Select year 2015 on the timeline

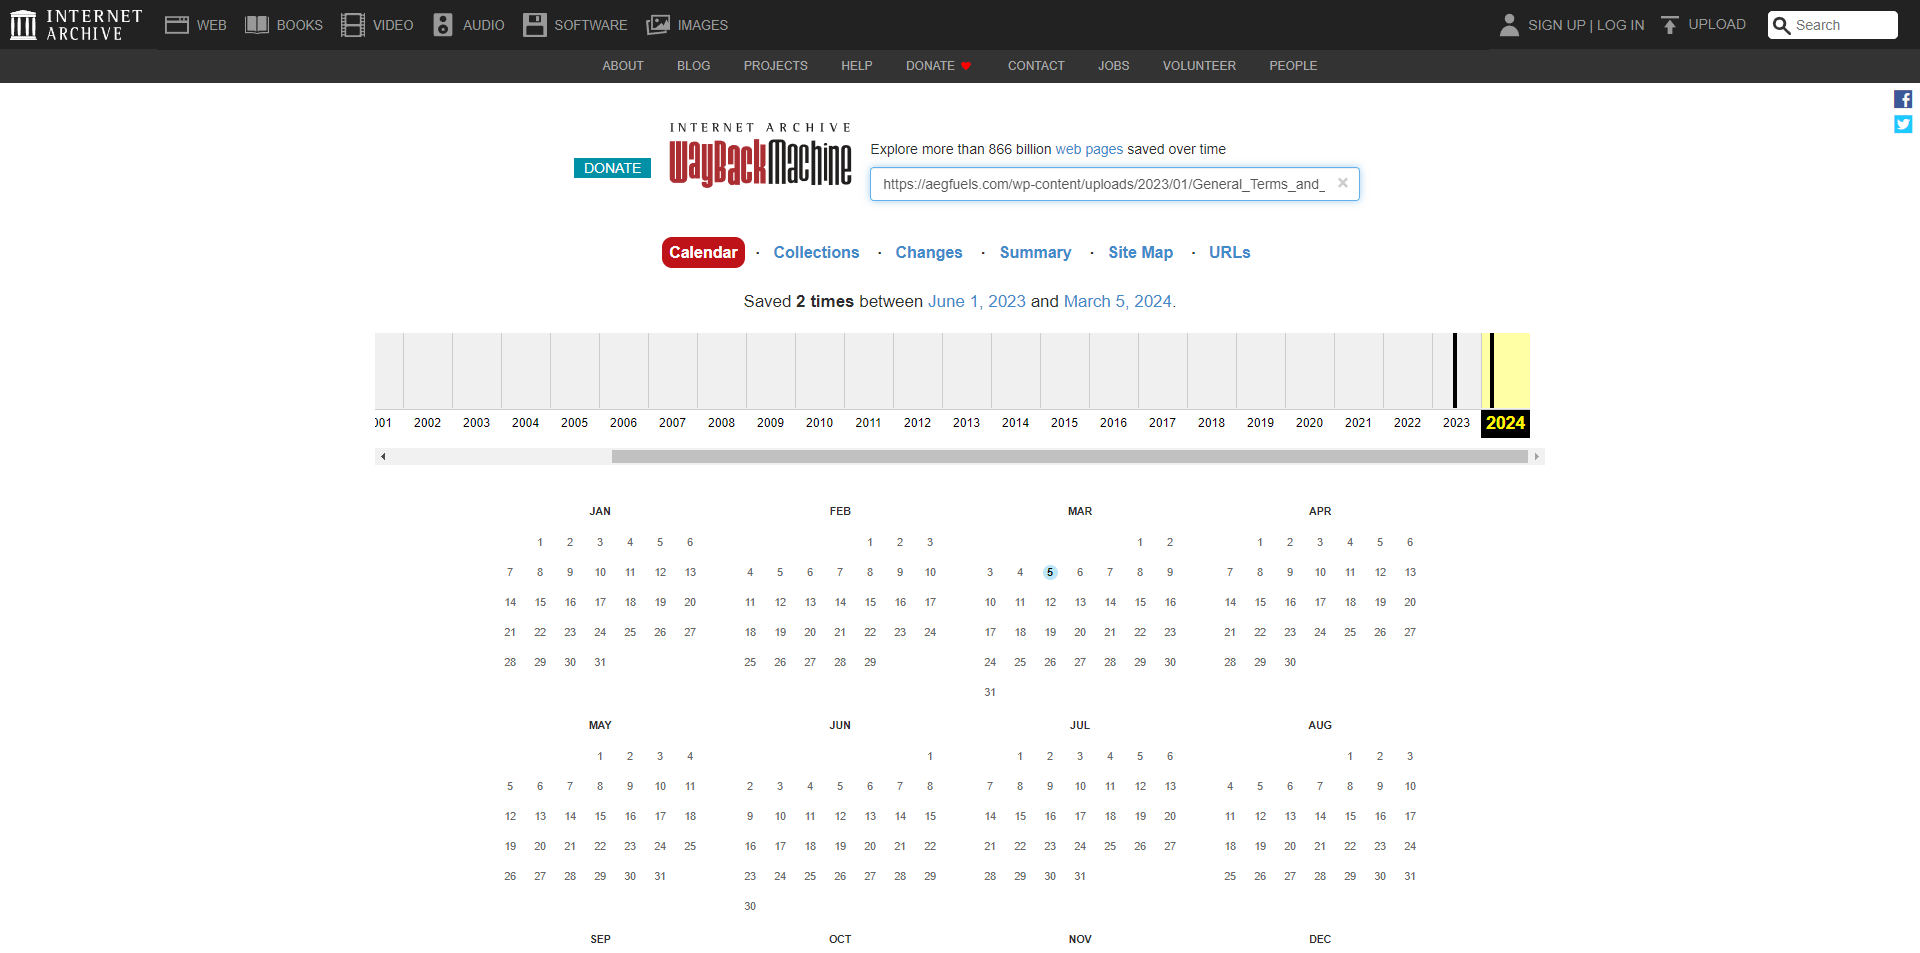(1064, 423)
